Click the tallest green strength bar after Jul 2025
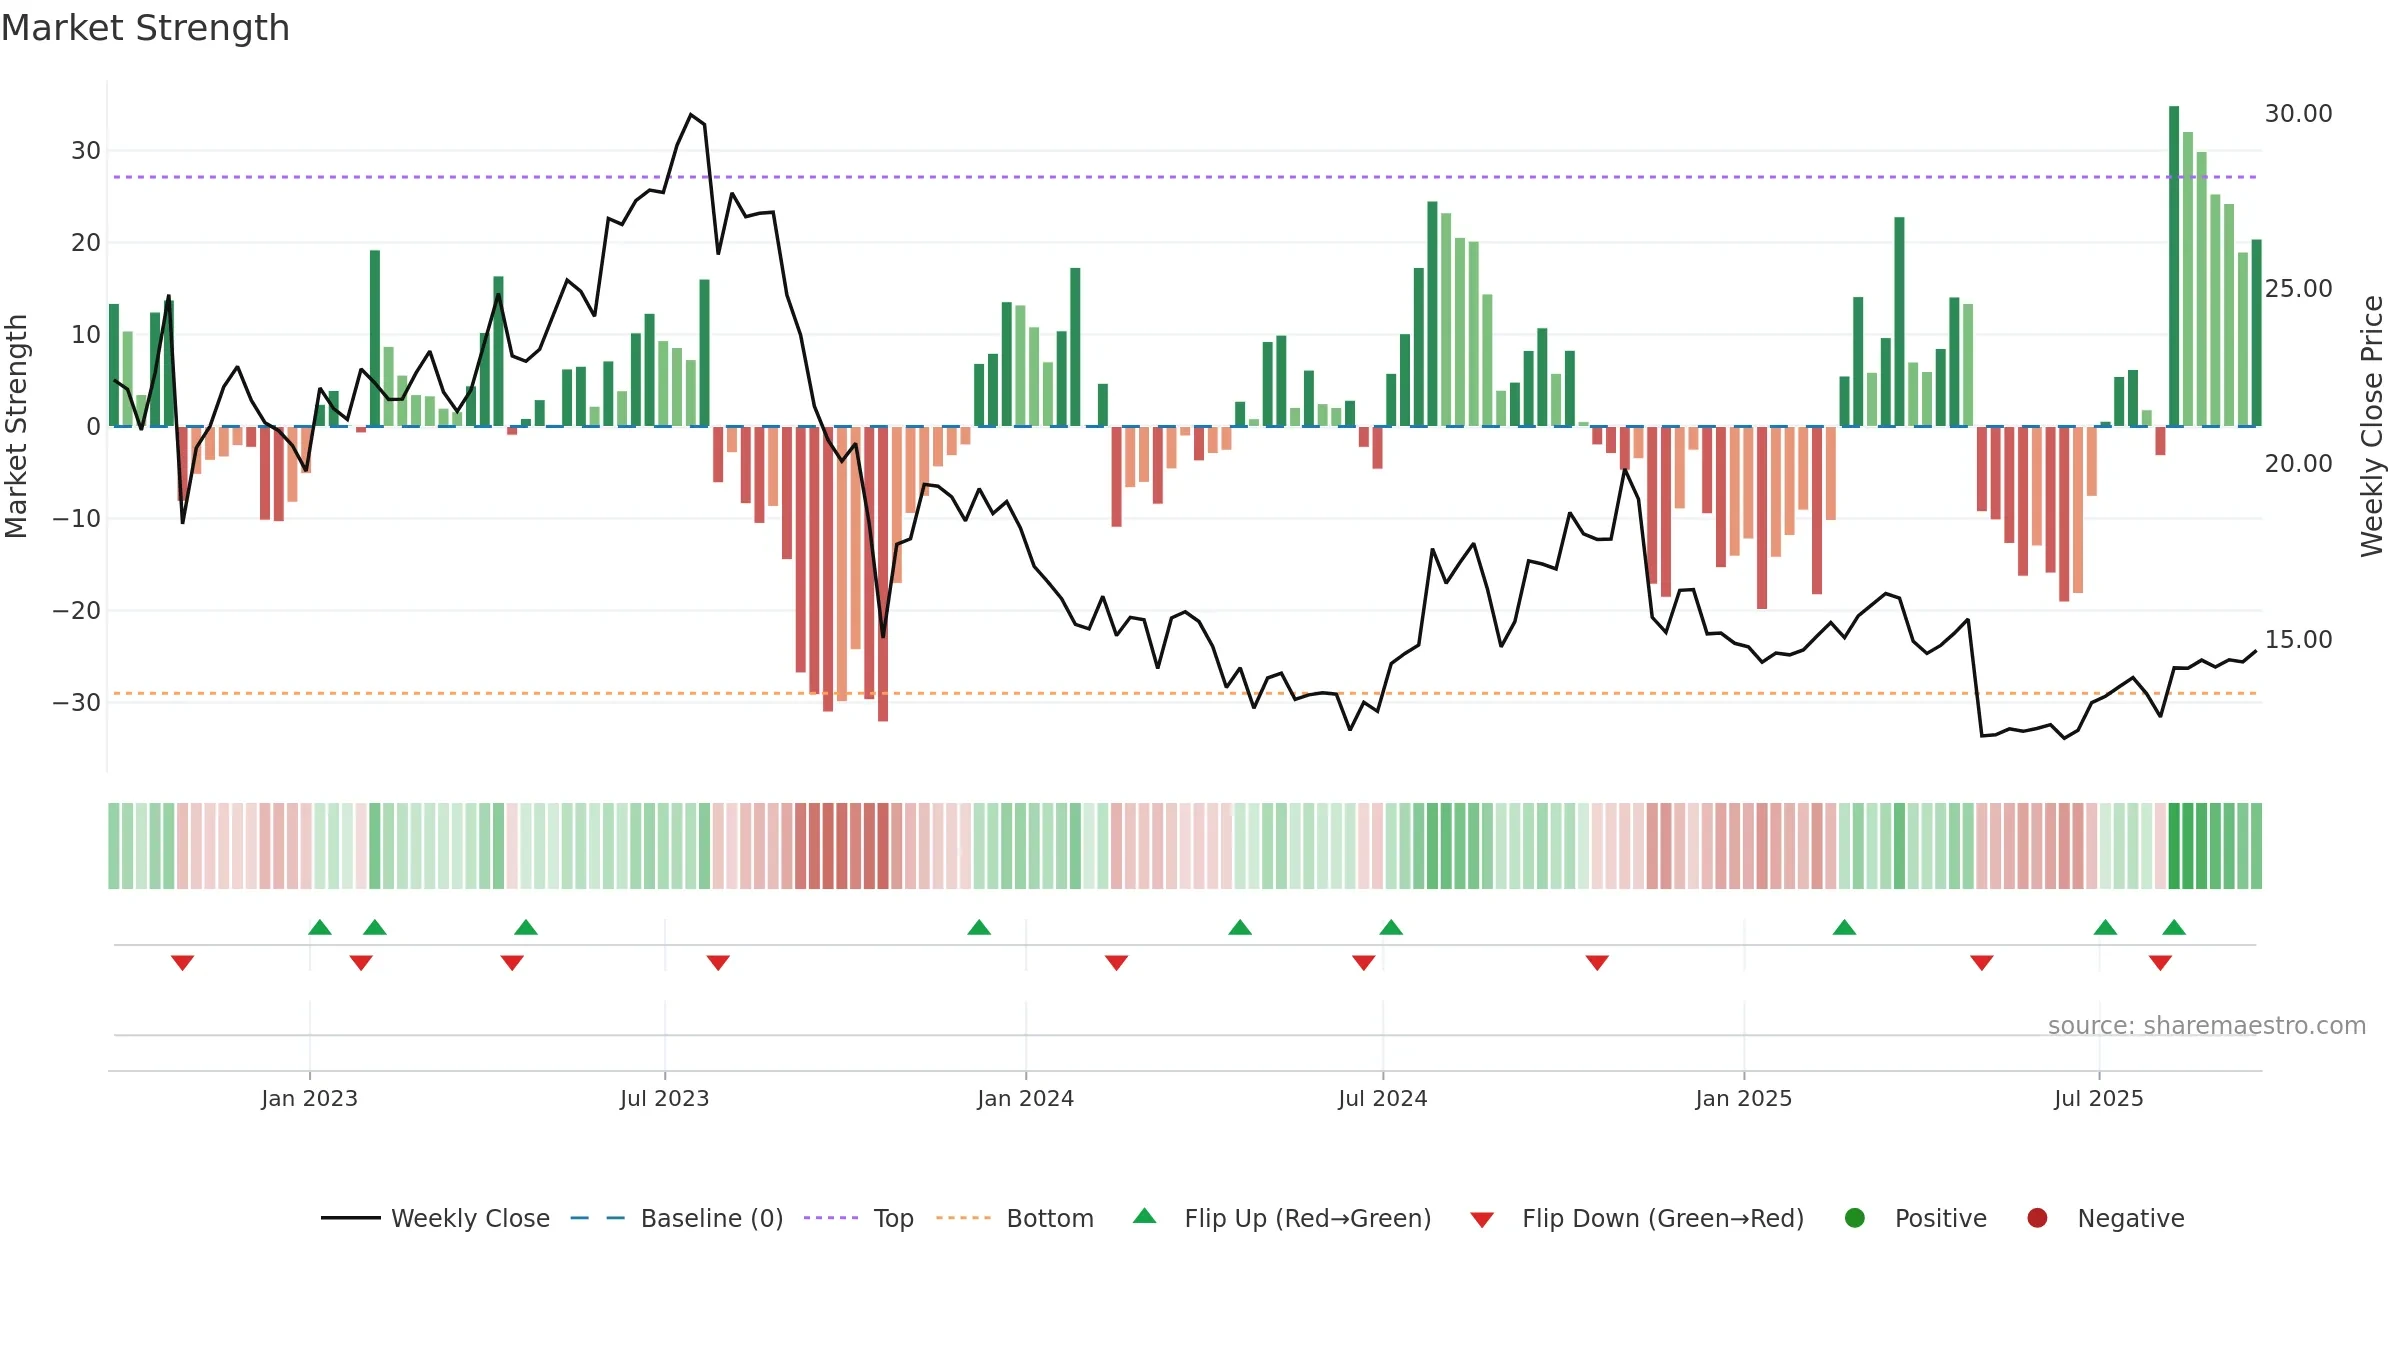Screen dimensions: 2400x1350 tap(2174, 266)
